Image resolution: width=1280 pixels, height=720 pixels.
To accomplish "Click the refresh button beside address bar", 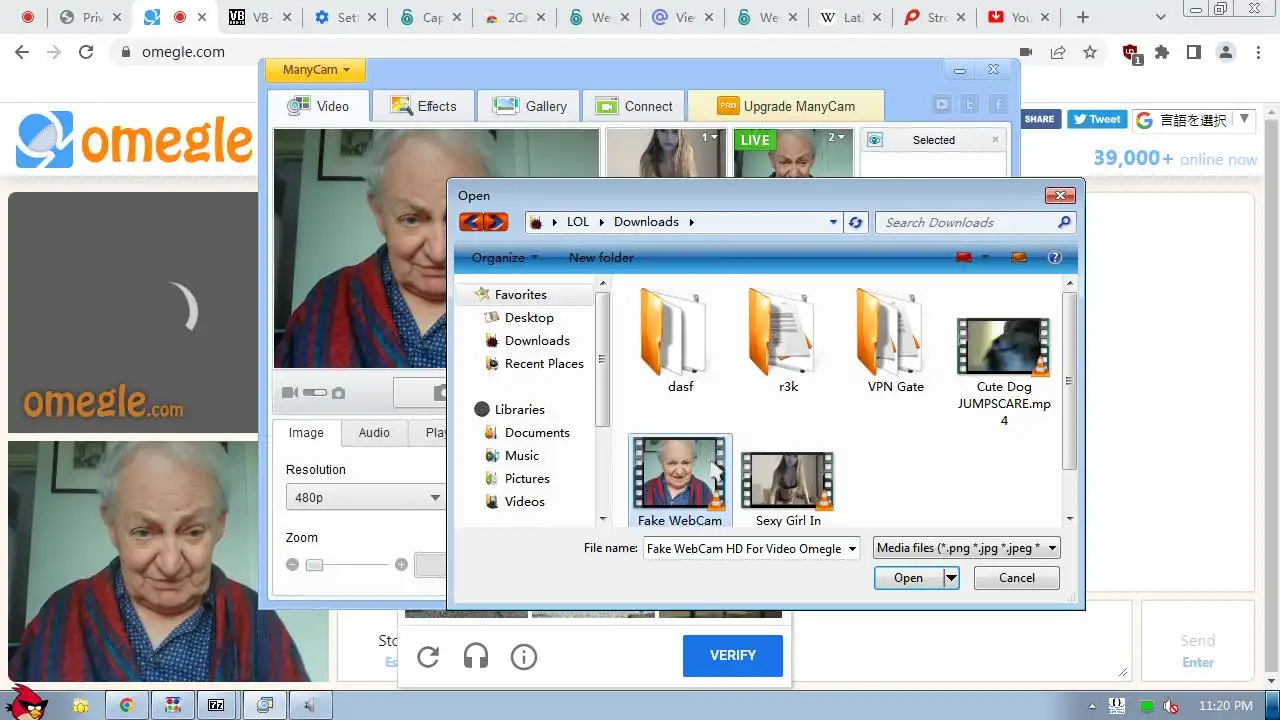I will [x=855, y=222].
